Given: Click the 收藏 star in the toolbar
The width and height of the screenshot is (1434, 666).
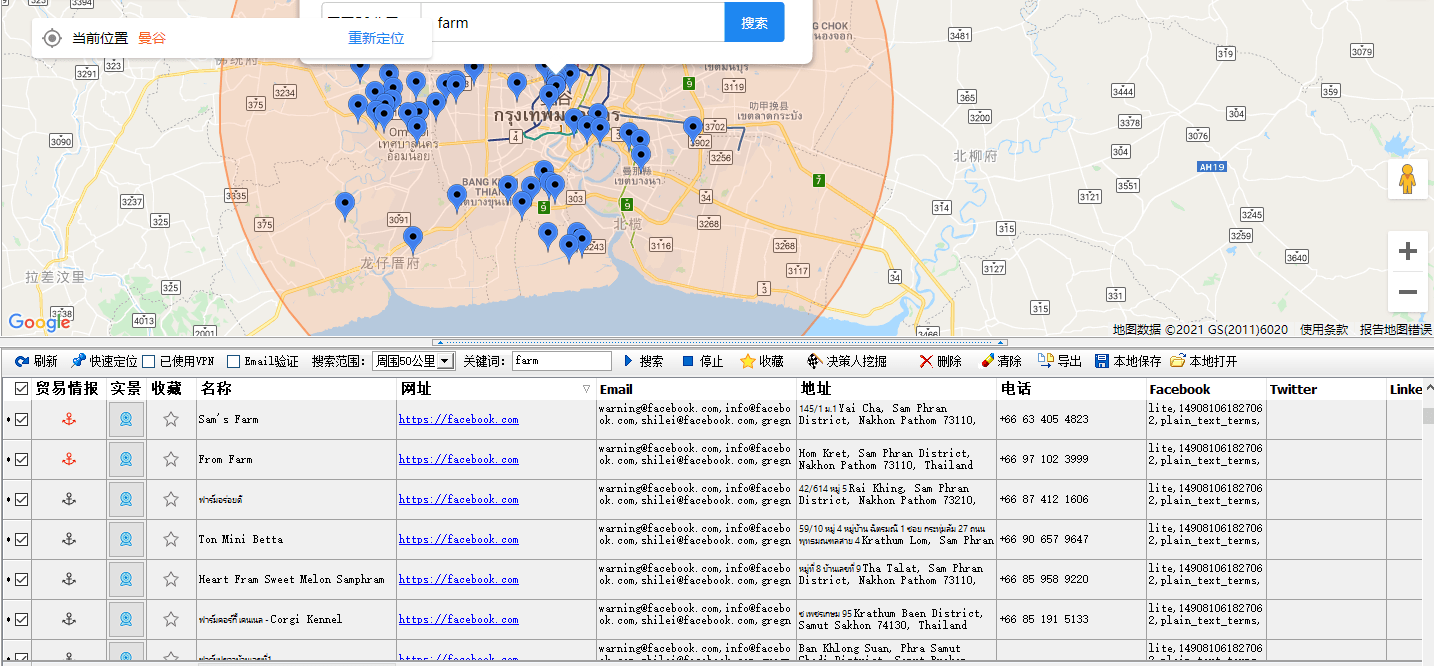Looking at the screenshot, I should [761, 361].
